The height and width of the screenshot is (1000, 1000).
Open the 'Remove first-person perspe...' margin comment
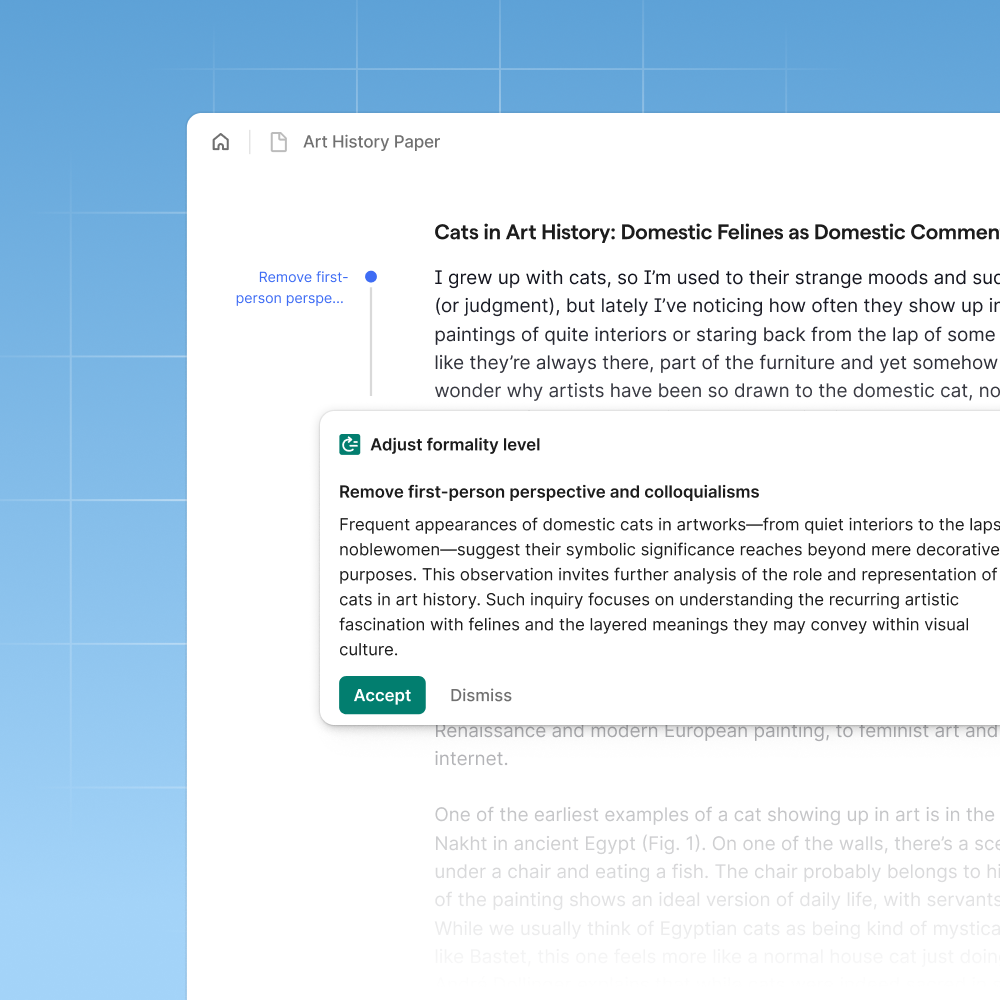(x=291, y=288)
